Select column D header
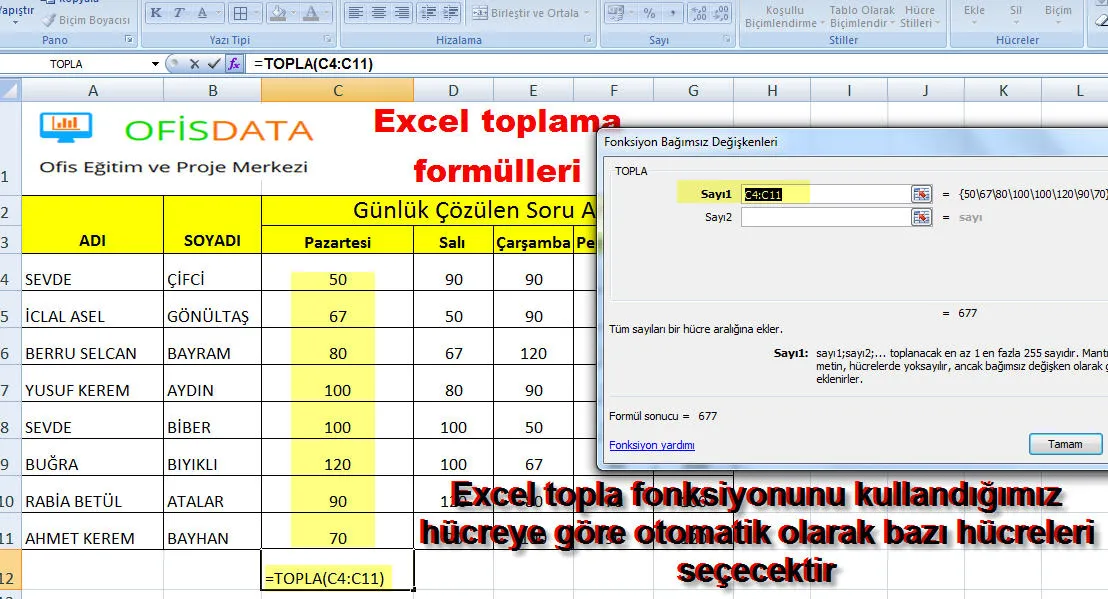Image resolution: width=1108 pixels, height=599 pixels. pos(453,90)
